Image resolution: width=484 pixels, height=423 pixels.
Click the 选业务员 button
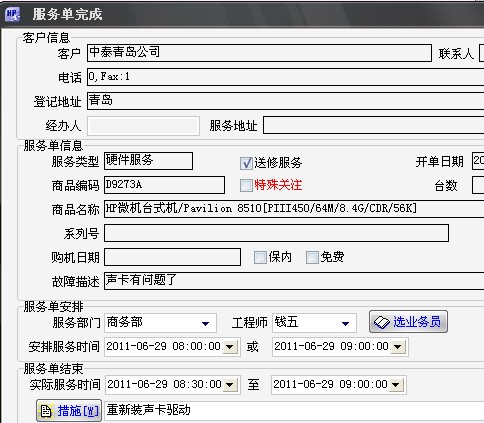click(x=408, y=322)
